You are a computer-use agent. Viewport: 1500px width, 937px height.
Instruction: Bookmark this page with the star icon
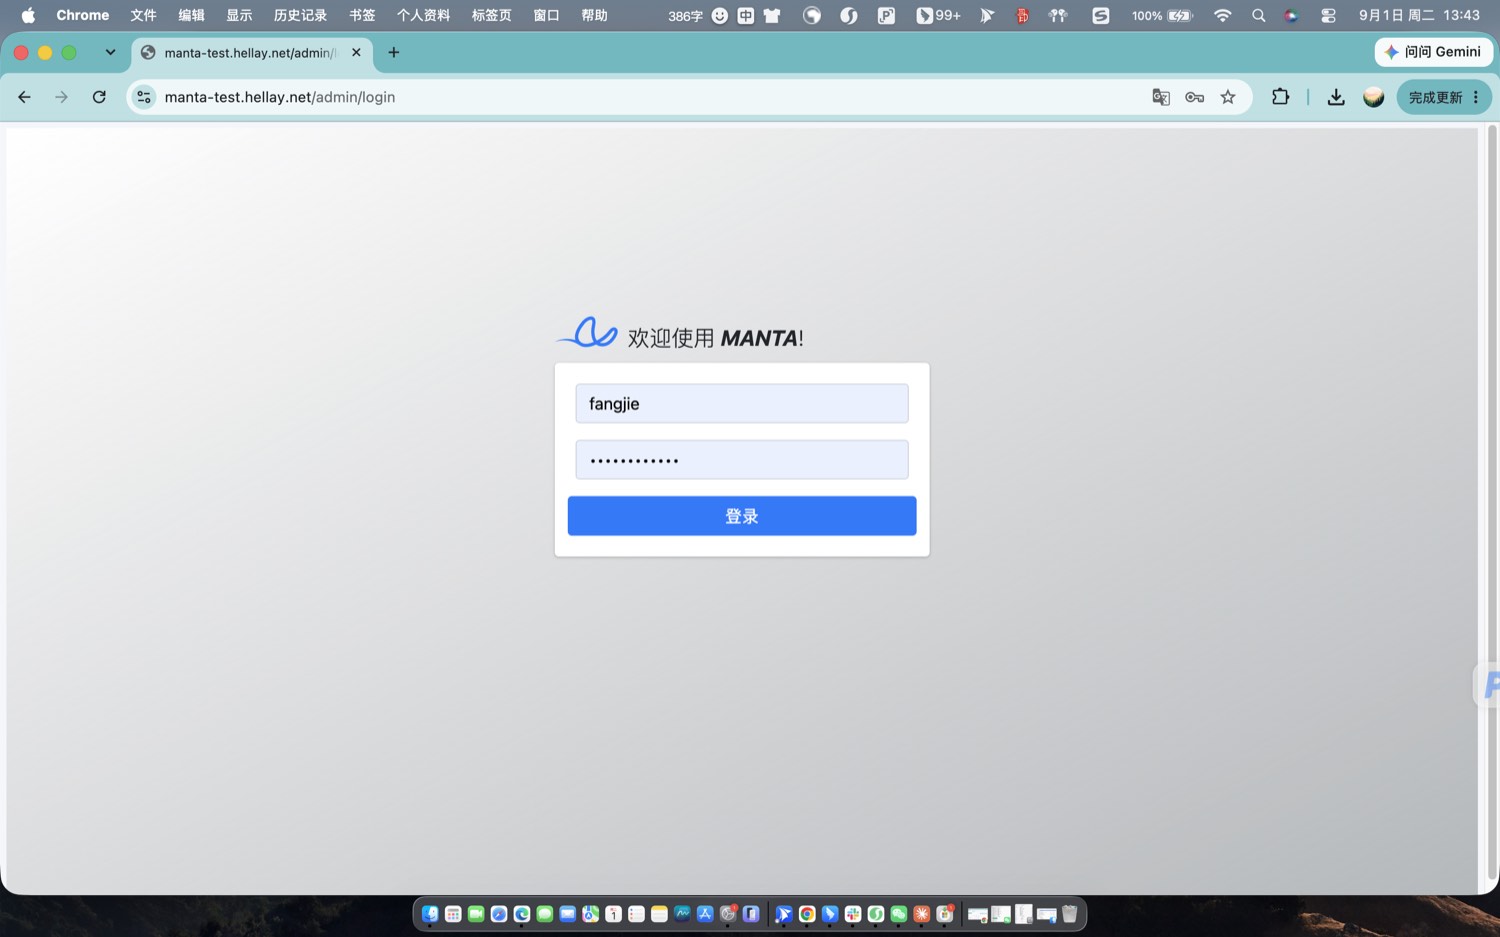click(x=1228, y=97)
